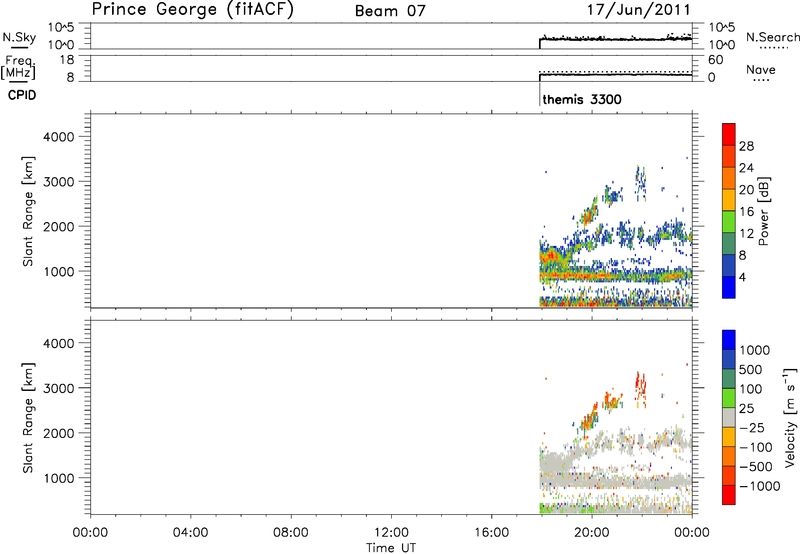Click the "12" tick on Power color bar
Image resolution: width=800 pixels, height=554 pixels.
(746, 234)
